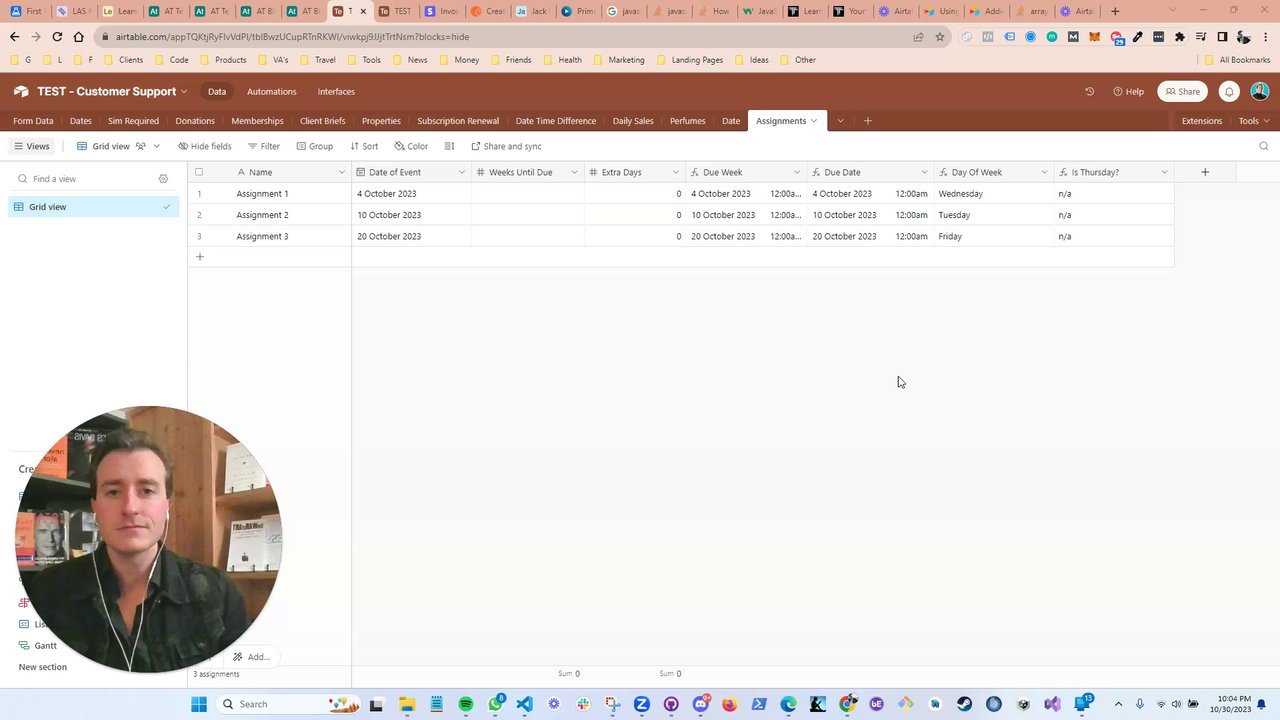Toggle select-all records checkbox in header

[199, 172]
